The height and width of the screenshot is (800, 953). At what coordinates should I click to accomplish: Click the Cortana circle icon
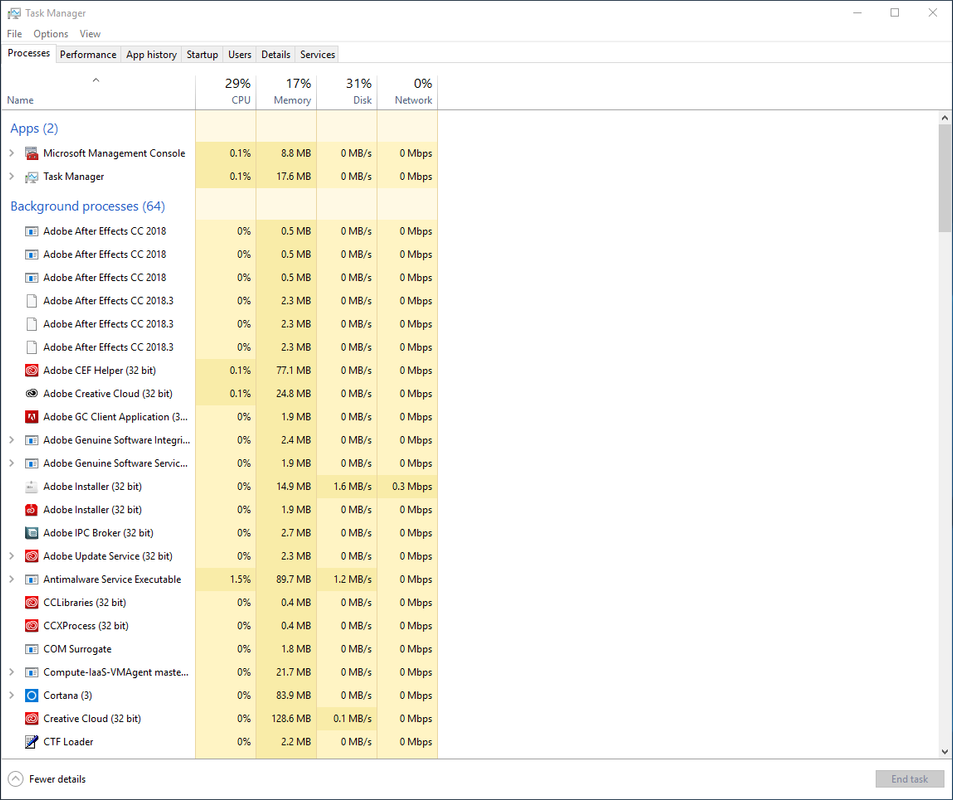pos(32,695)
